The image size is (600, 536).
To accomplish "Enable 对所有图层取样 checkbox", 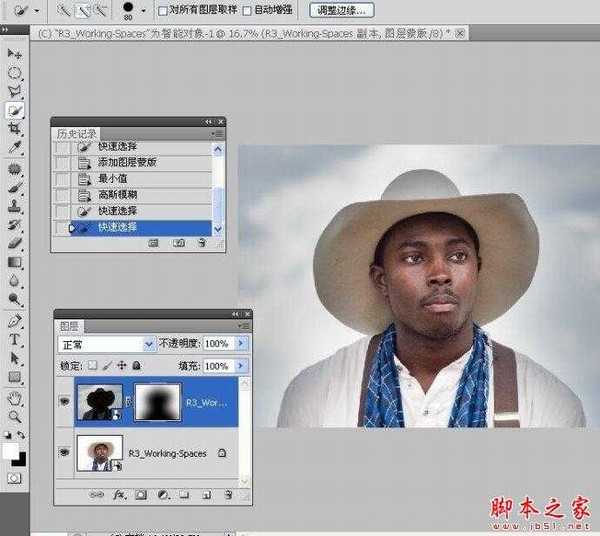I will (165, 10).
